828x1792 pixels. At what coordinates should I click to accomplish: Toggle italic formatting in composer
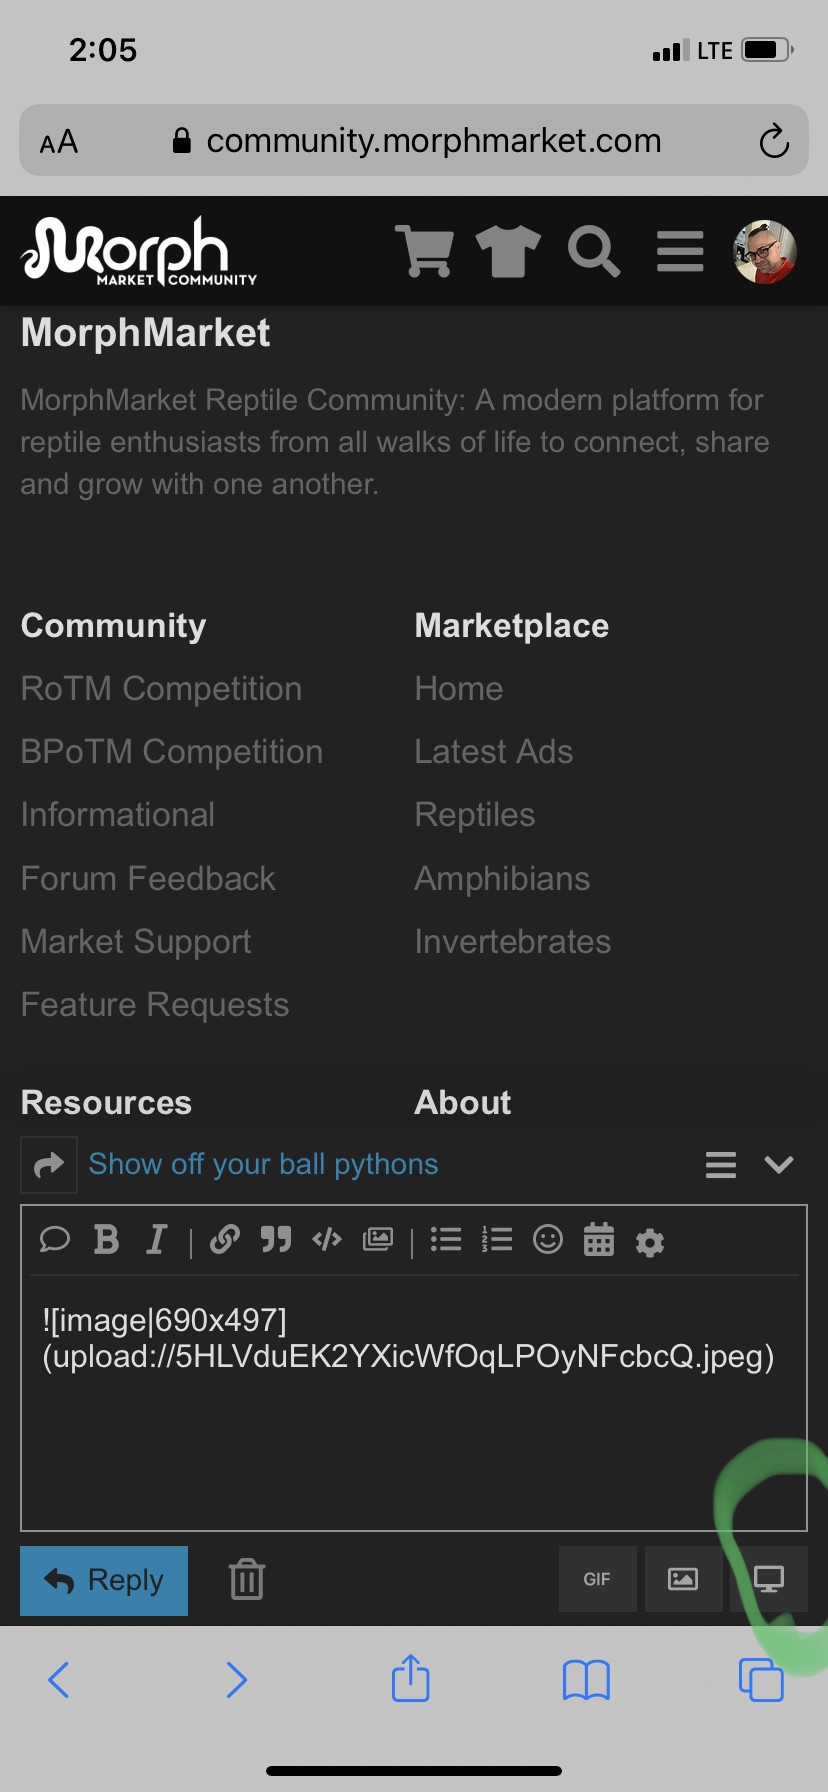(156, 1240)
